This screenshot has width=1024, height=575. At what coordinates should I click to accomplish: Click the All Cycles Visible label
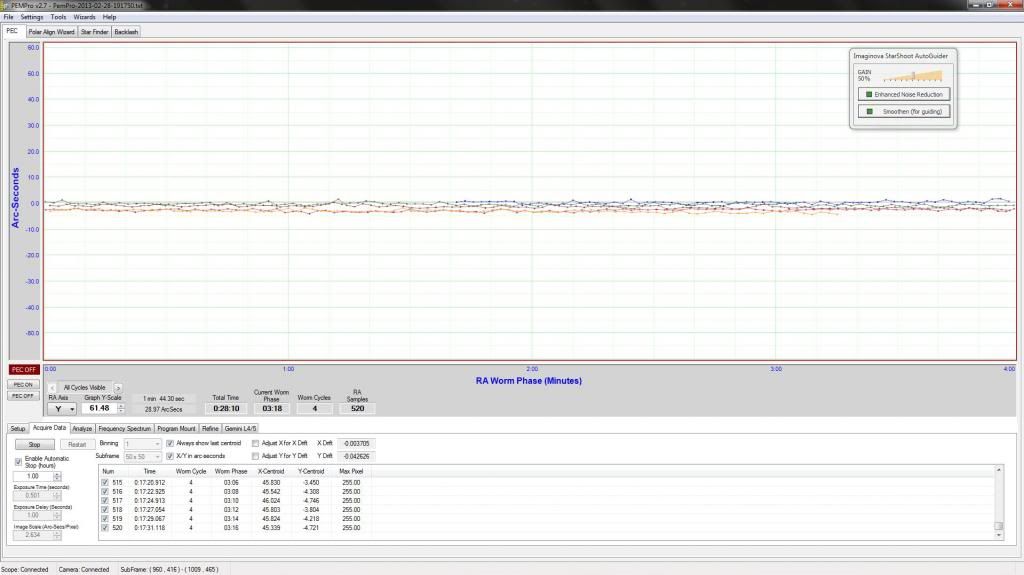point(85,387)
